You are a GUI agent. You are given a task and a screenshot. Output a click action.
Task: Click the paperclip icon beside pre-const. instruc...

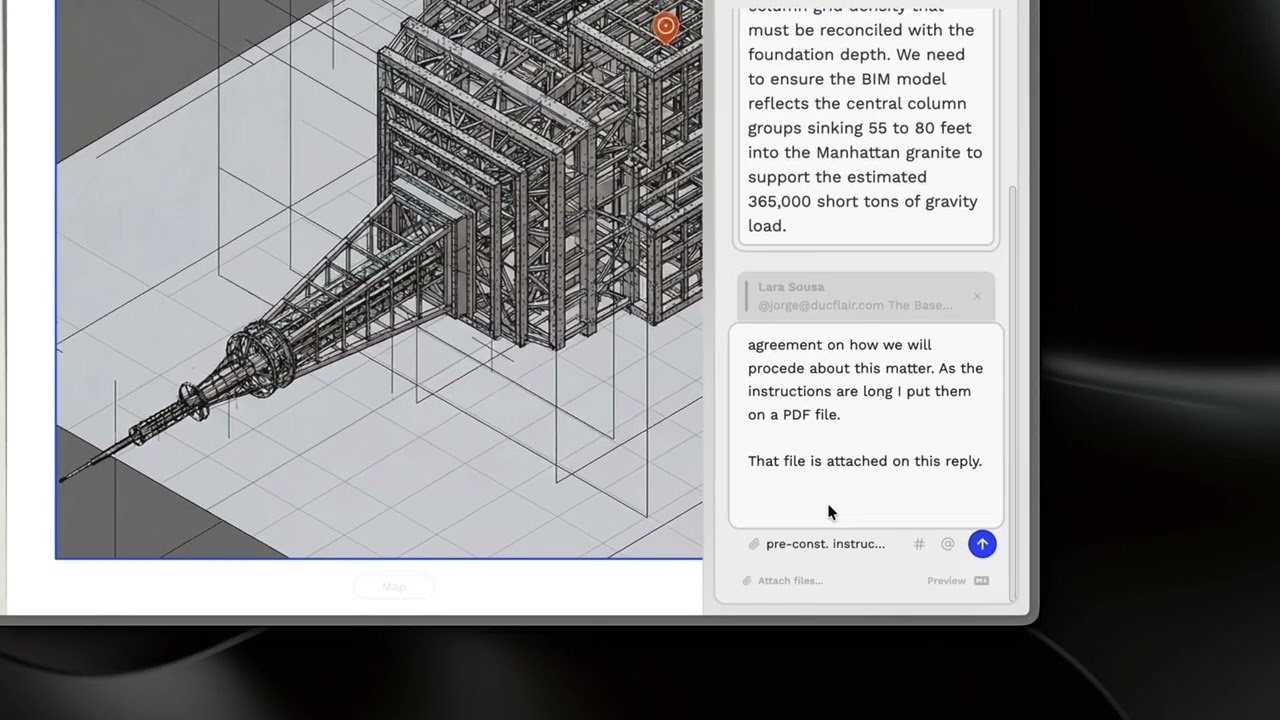click(754, 544)
